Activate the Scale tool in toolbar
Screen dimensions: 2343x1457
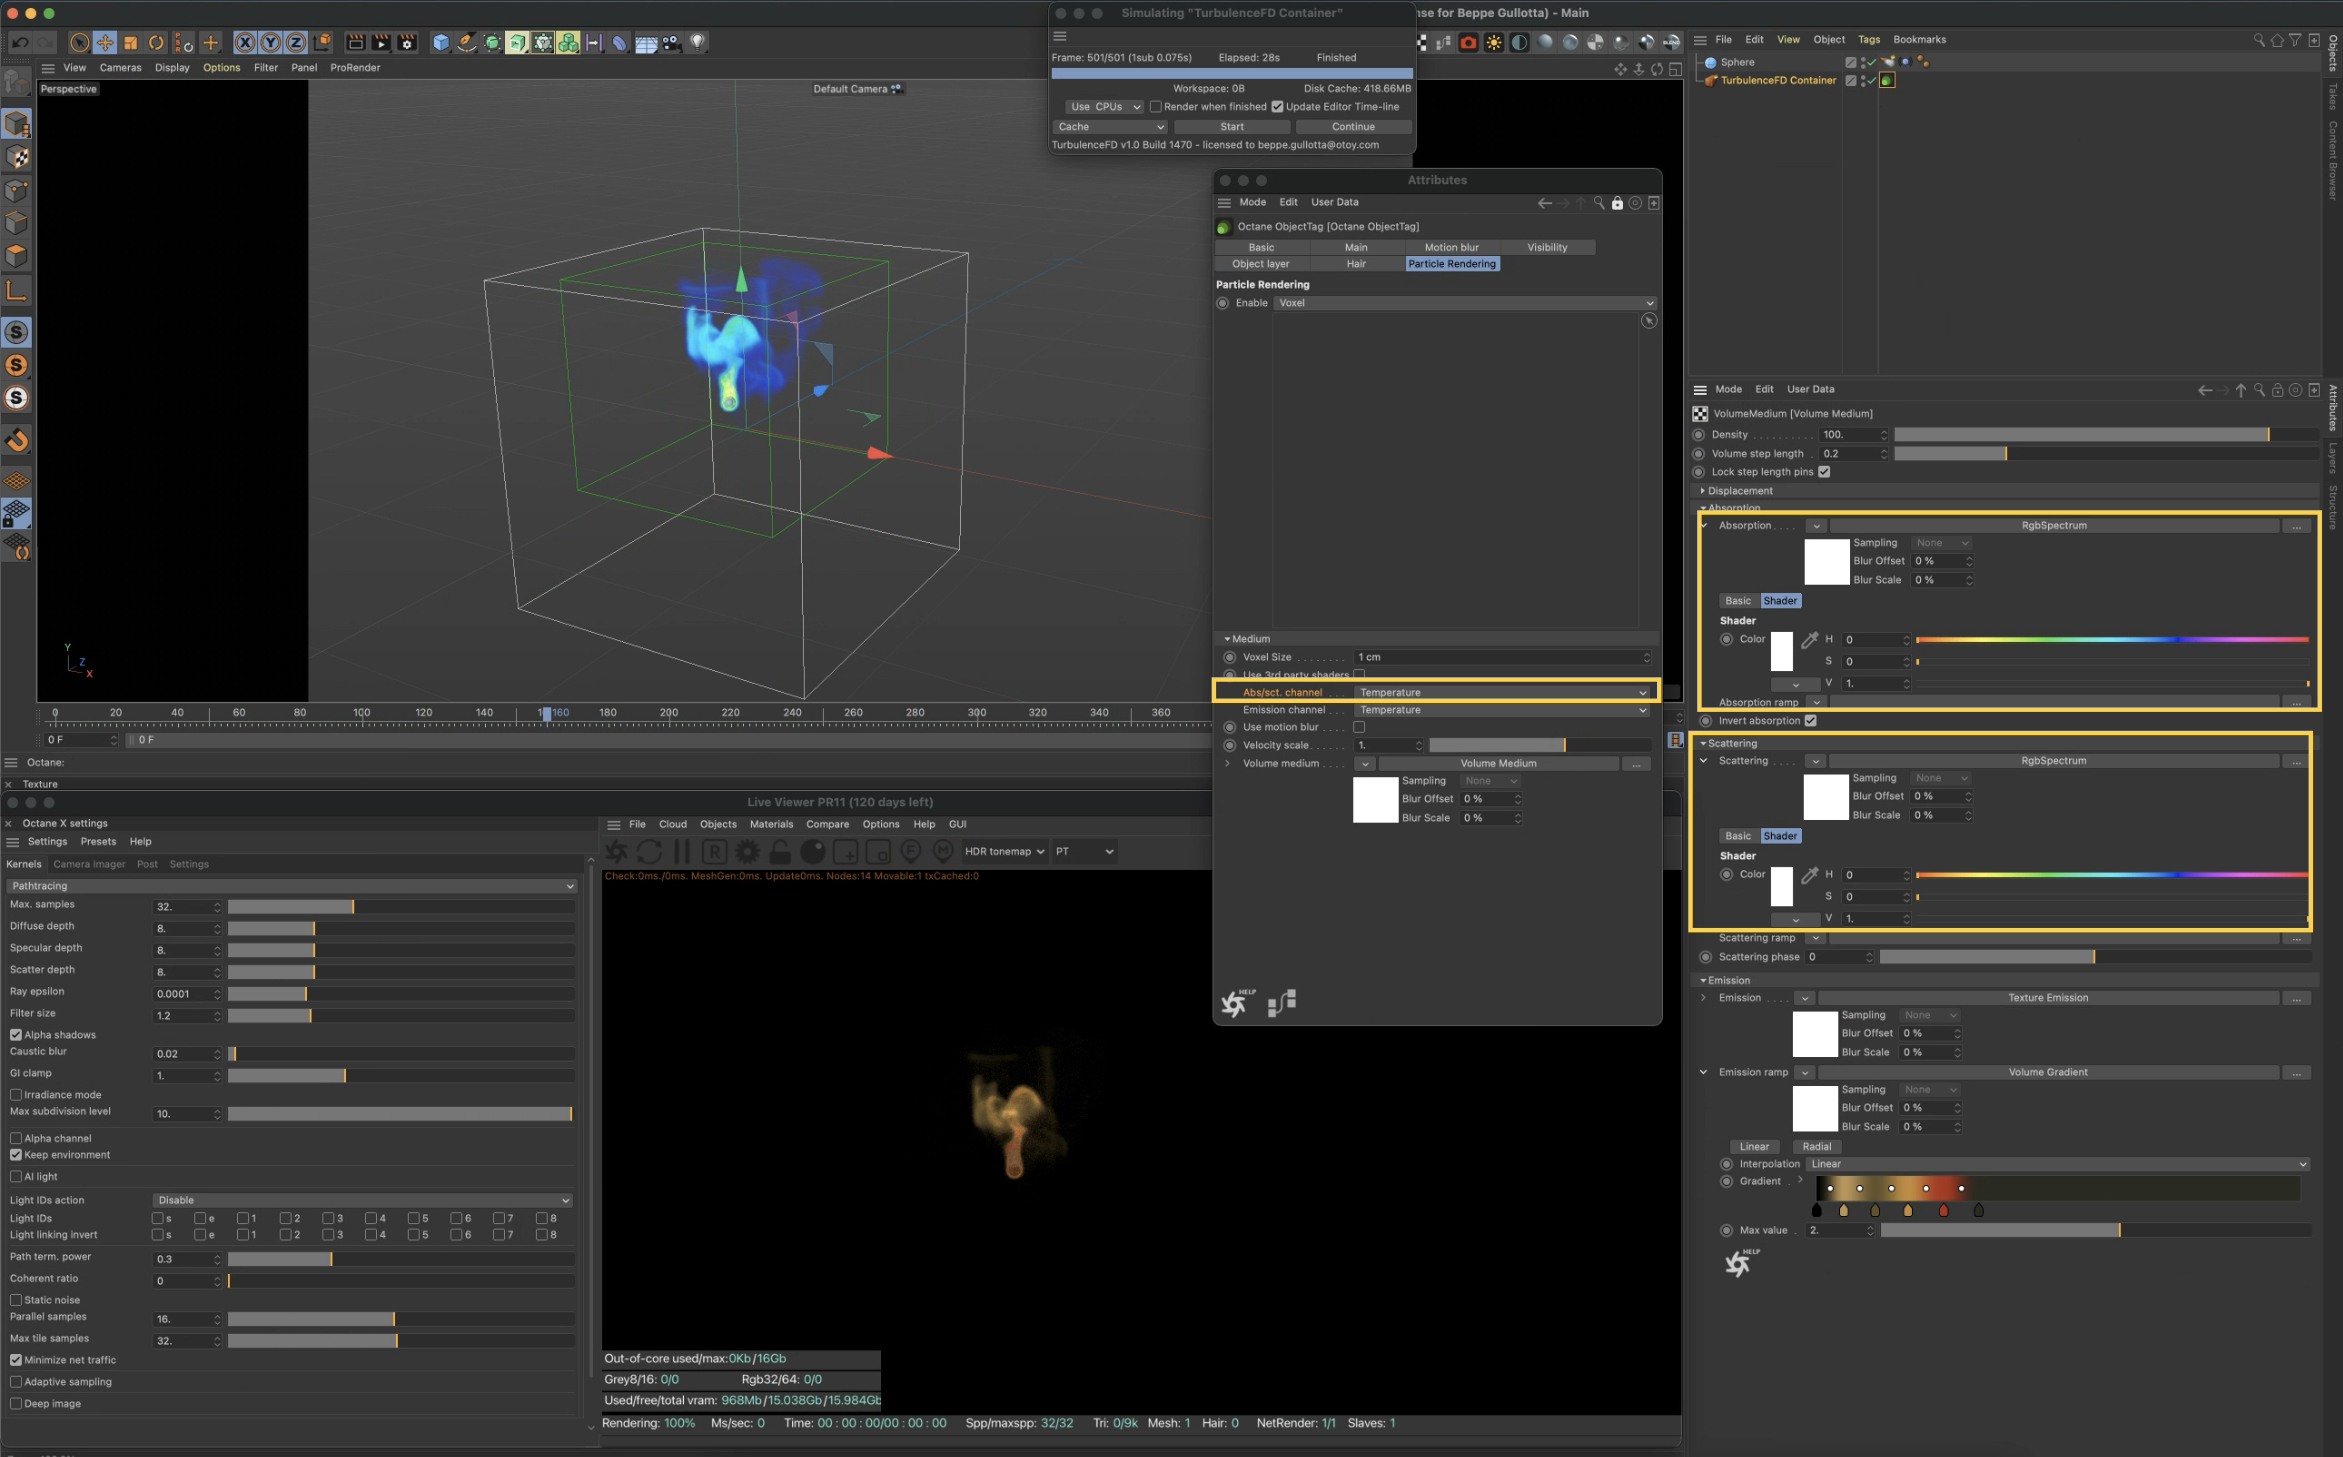[x=130, y=42]
